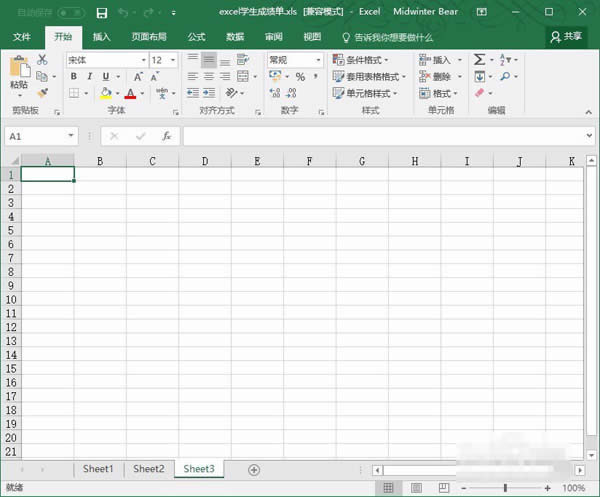
Task: Toggle Bold formatting
Action: [73, 77]
